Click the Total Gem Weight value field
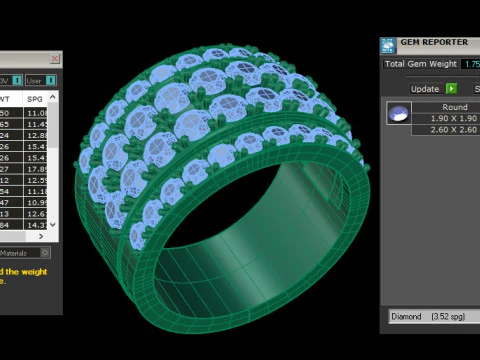The height and width of the screenshot is (360, 480). 471,64
